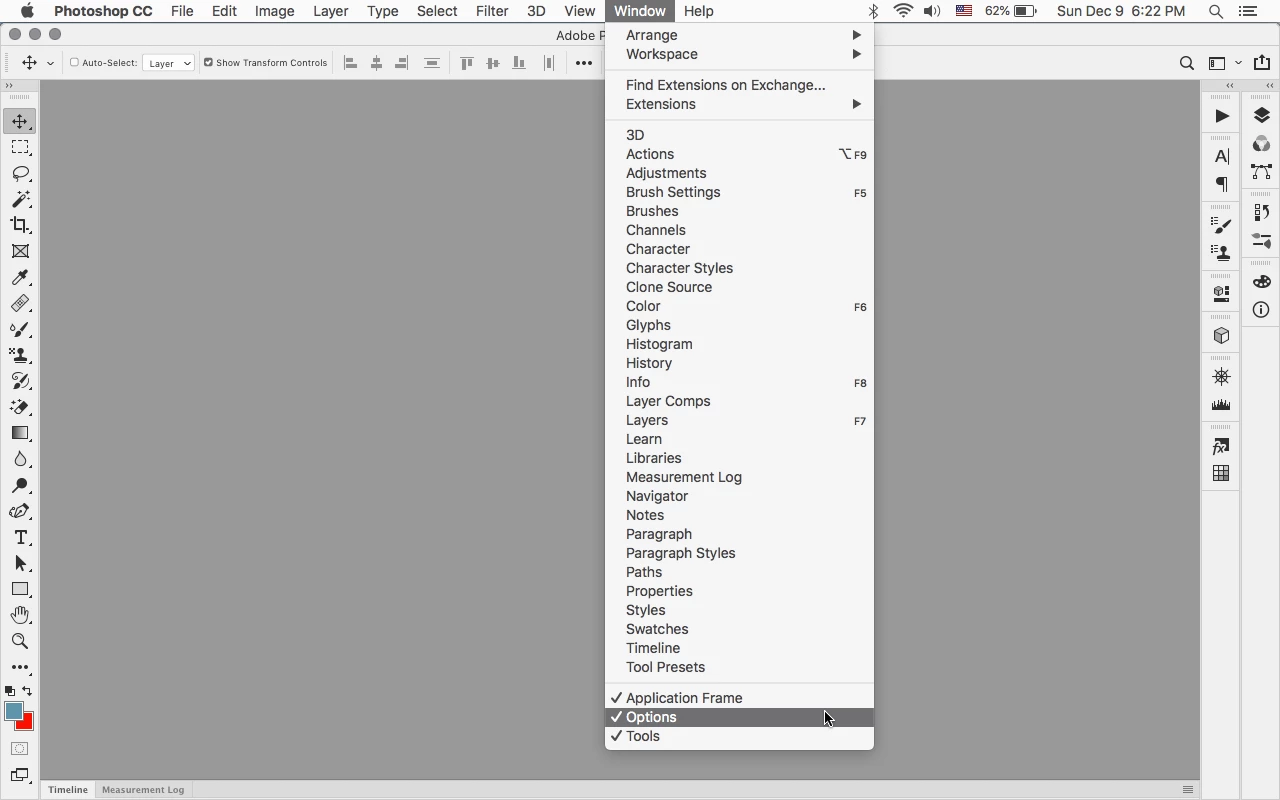
Task: Choose Brush Settings from the Window menu
Action: click(x=740, y=192)
